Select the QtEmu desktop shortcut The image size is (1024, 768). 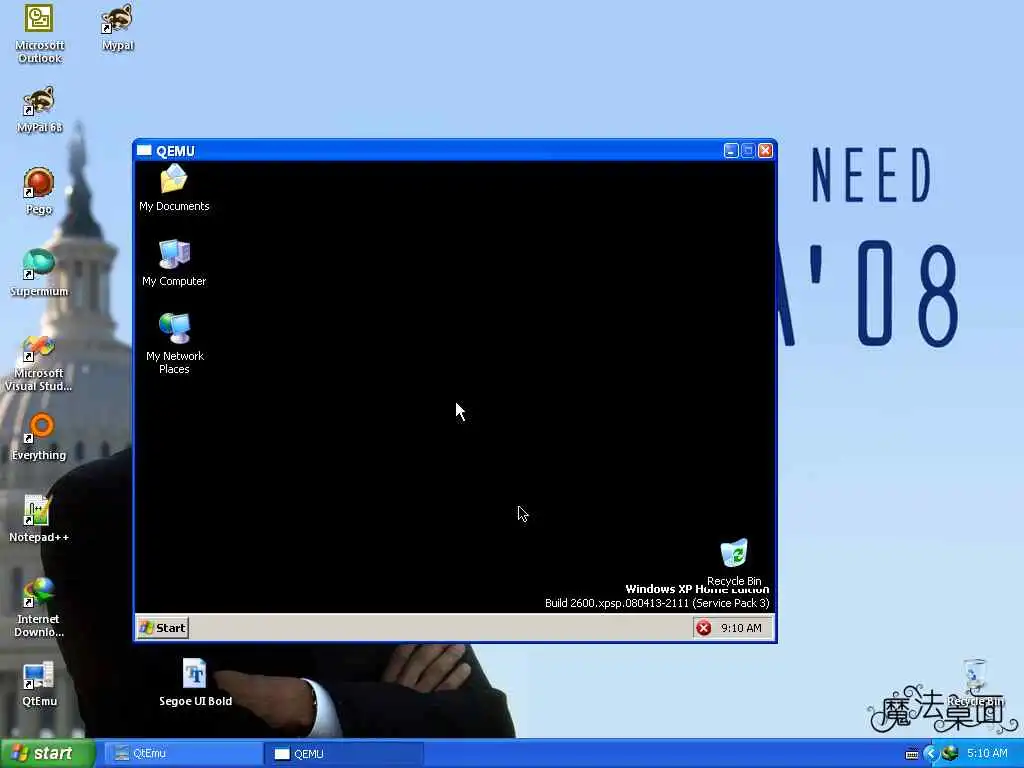39,684
